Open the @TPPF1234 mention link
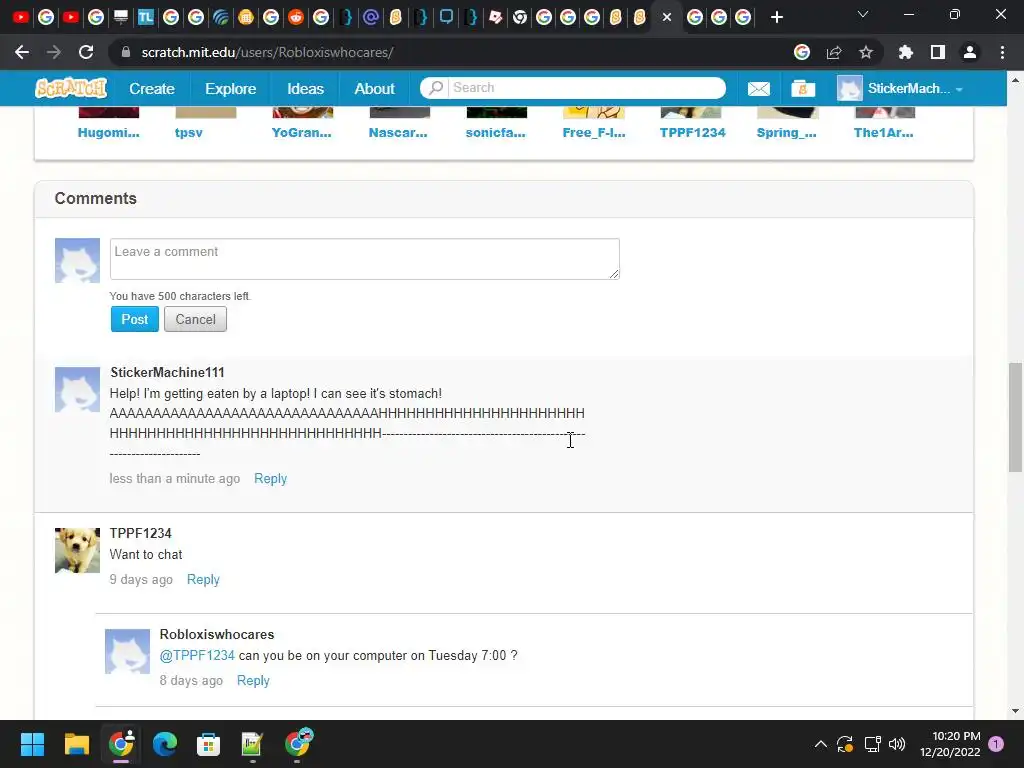The width and height of the screenshot is (1024, 768). (197, 655)
